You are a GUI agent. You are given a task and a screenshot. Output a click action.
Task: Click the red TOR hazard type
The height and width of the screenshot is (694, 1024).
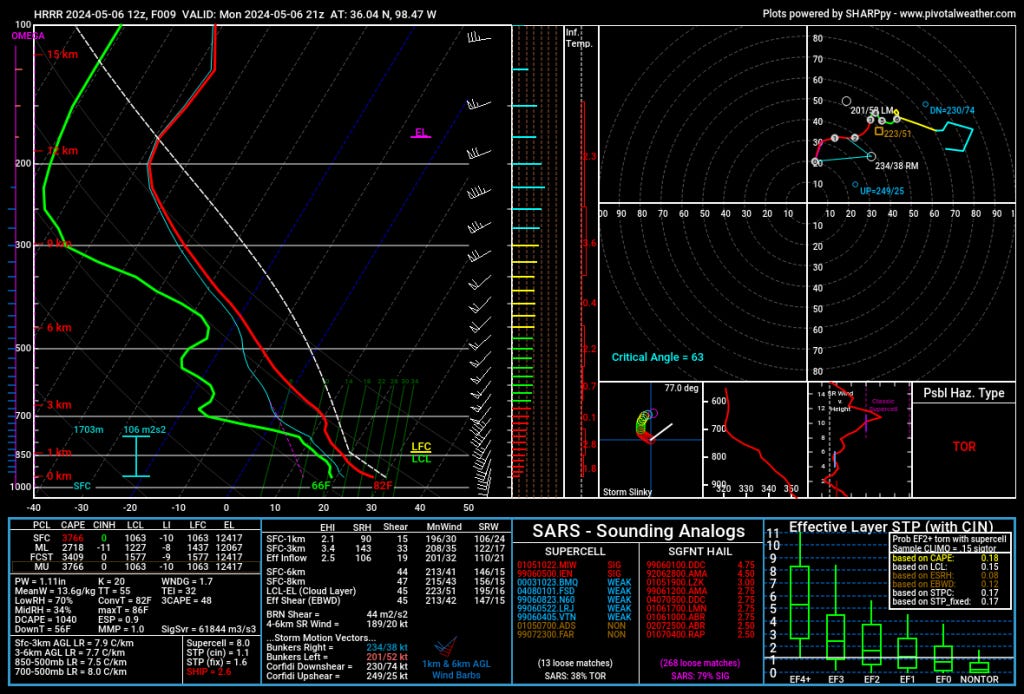964,447
